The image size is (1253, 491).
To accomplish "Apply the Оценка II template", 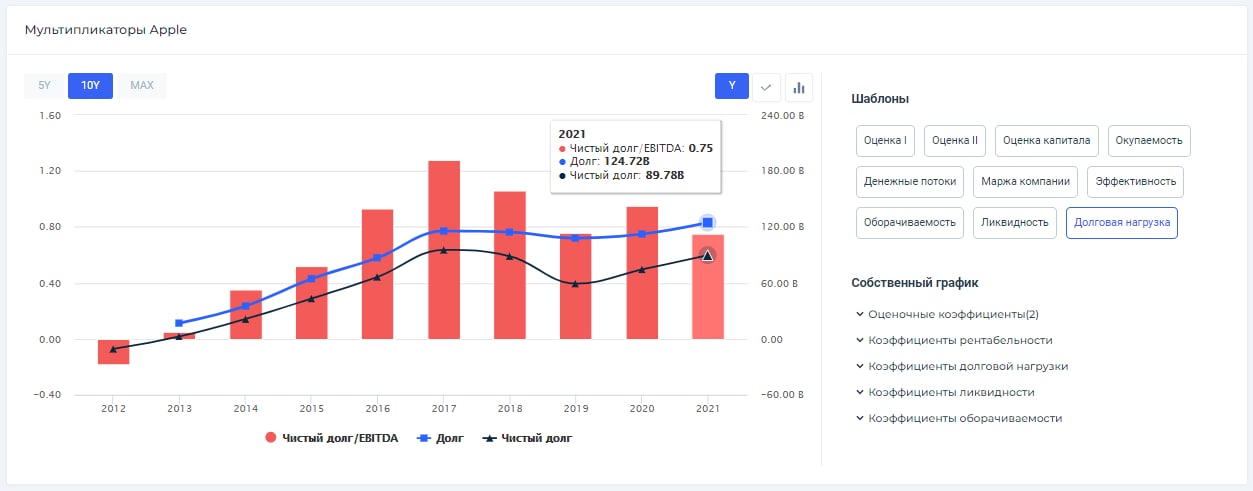I will pyautogui.click(x=954, y=140).
